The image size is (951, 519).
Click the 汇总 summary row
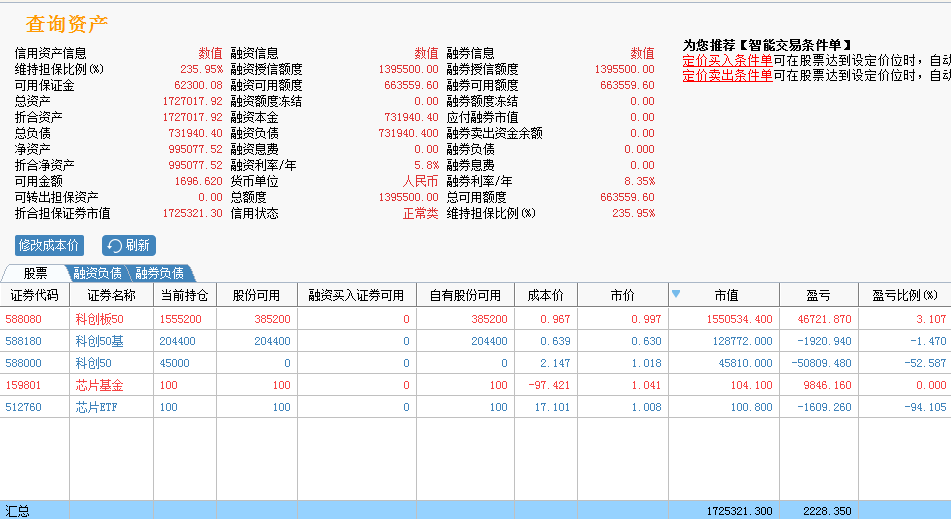(476, 511)
